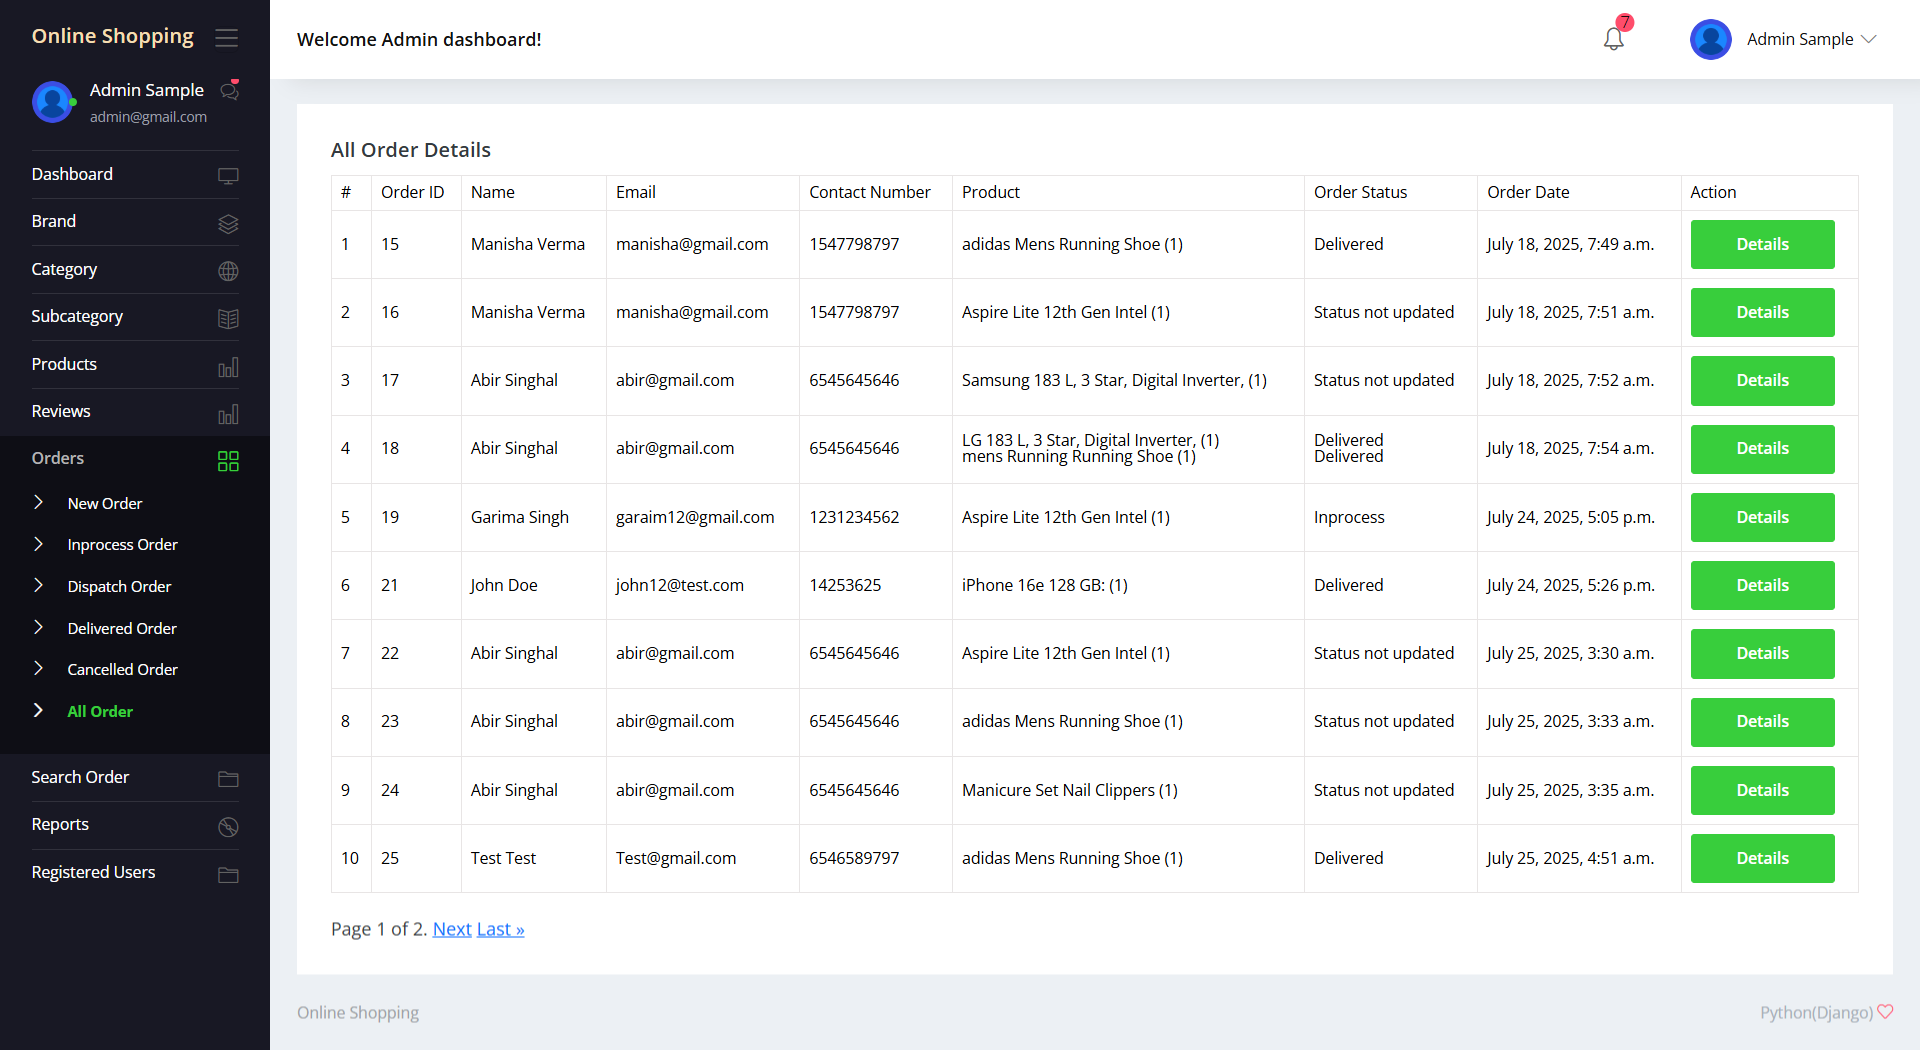Click the footer heart icon
1920x1051 pixels.
[1885, 1012]
